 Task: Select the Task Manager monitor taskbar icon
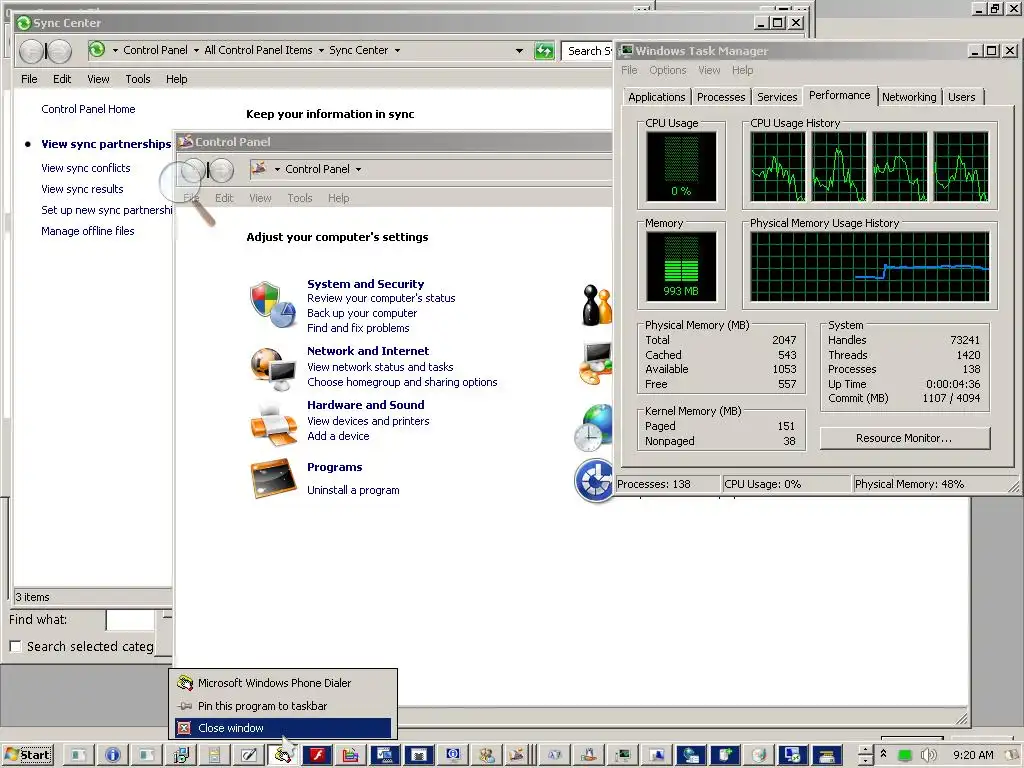[623, 755]
